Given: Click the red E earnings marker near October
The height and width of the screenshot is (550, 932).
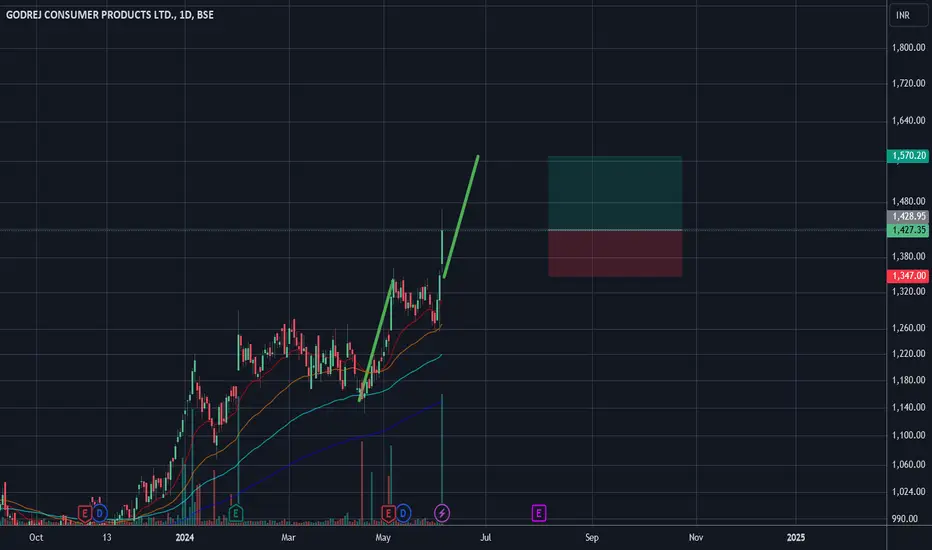Looking at the screenshot, I should click(x=84, y=513).
